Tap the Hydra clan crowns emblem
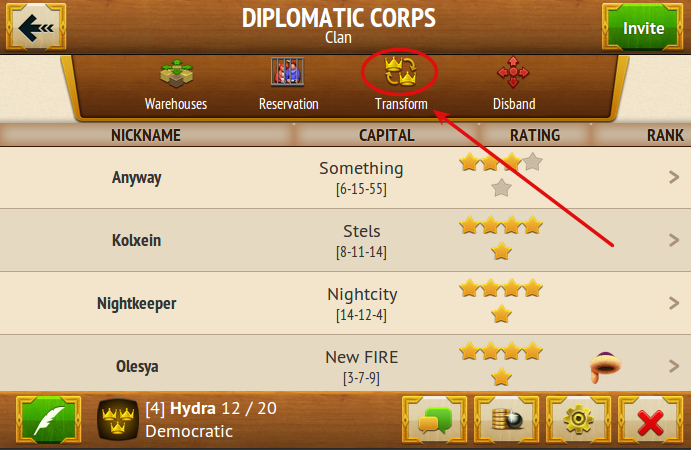The width and height of the screenshot is (691, 450). click(118, 420)
